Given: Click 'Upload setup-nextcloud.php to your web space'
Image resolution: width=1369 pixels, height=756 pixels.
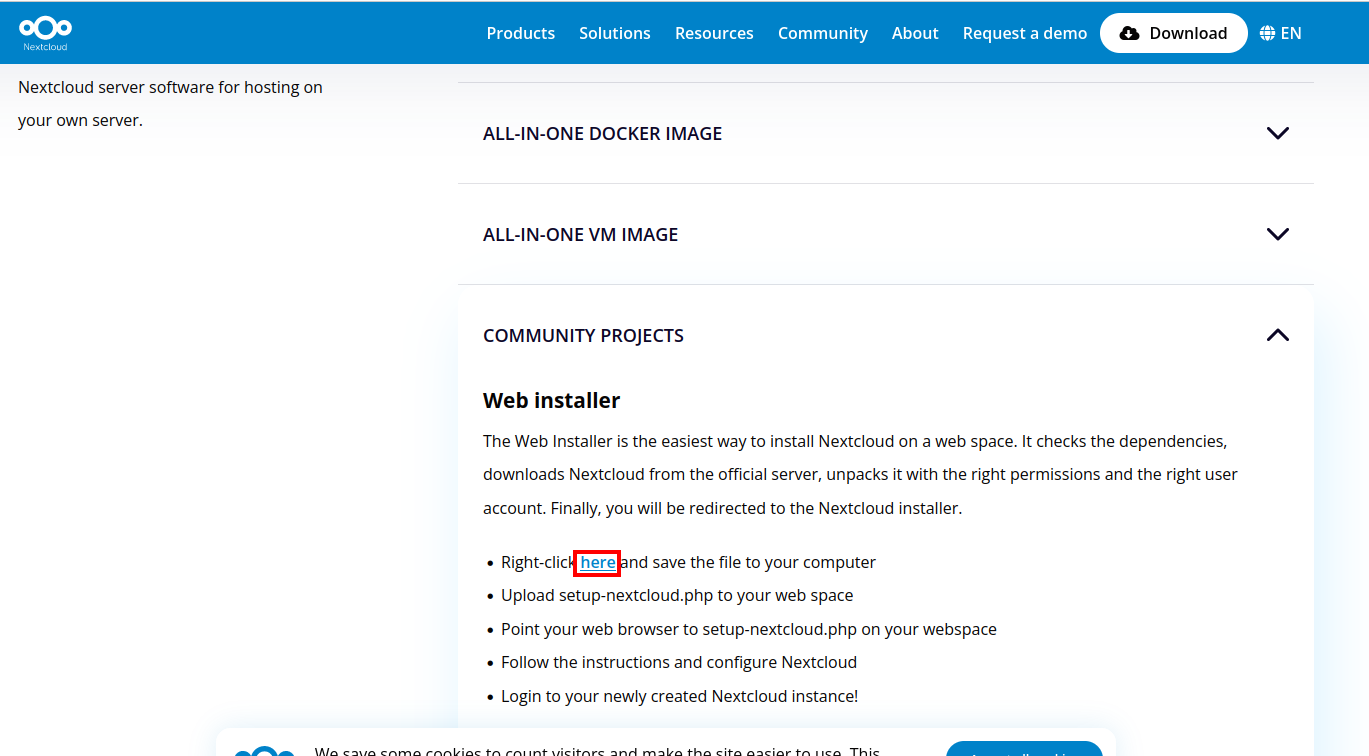Looking at the screenshot, I should tap(677, 595).
